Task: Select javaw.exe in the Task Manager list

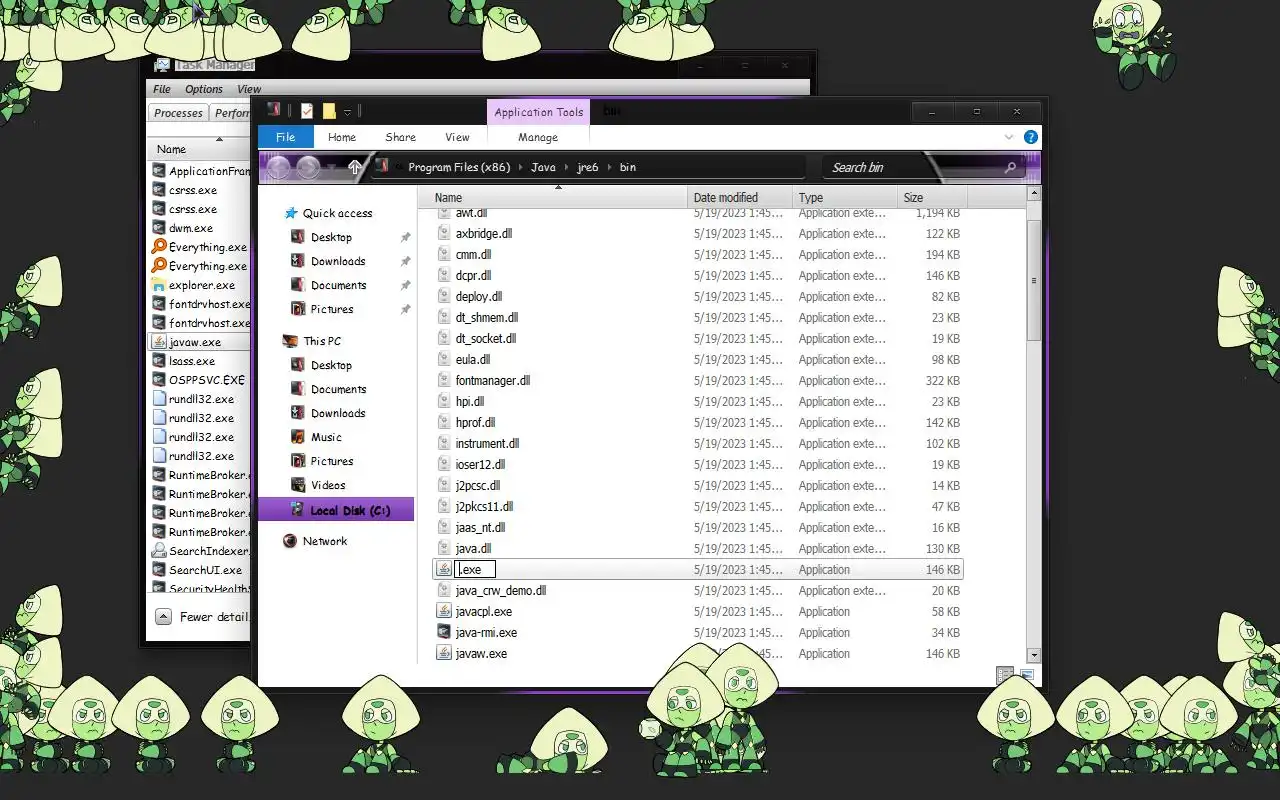Action: click(x=199, y=341)
